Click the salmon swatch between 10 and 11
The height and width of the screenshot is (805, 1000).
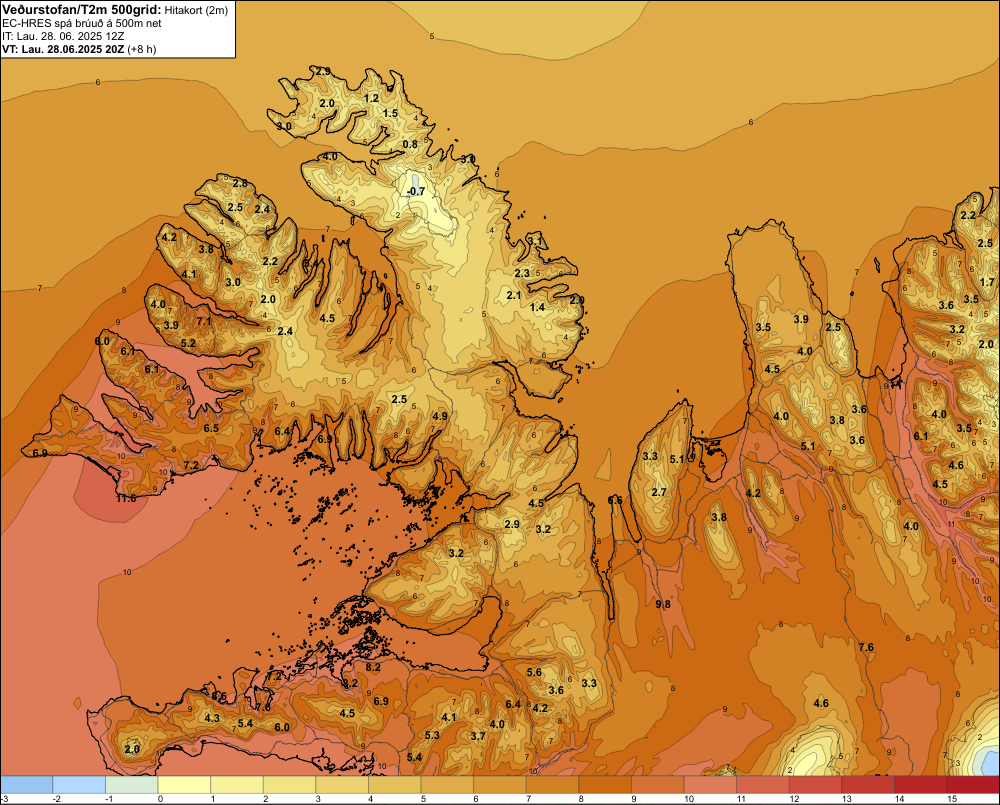coord(710,785)
